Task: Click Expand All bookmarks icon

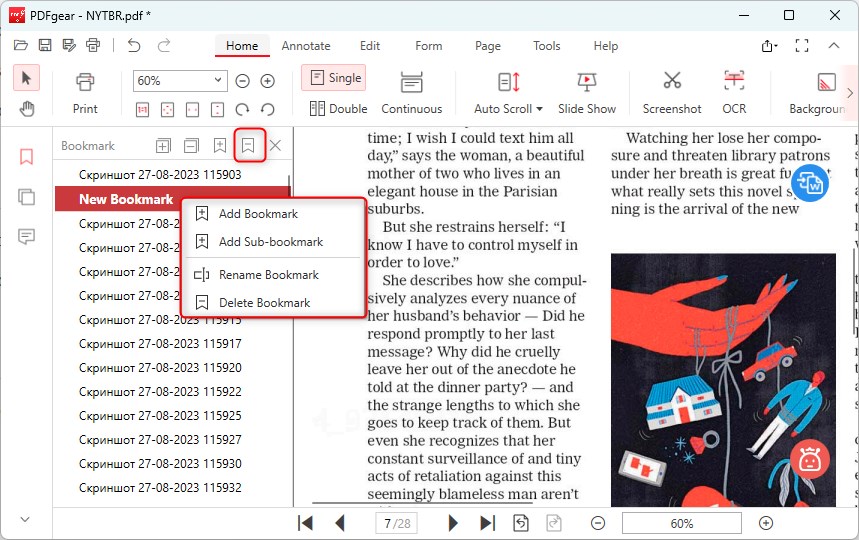Action: pyautogui.click(x=163, y=146)
